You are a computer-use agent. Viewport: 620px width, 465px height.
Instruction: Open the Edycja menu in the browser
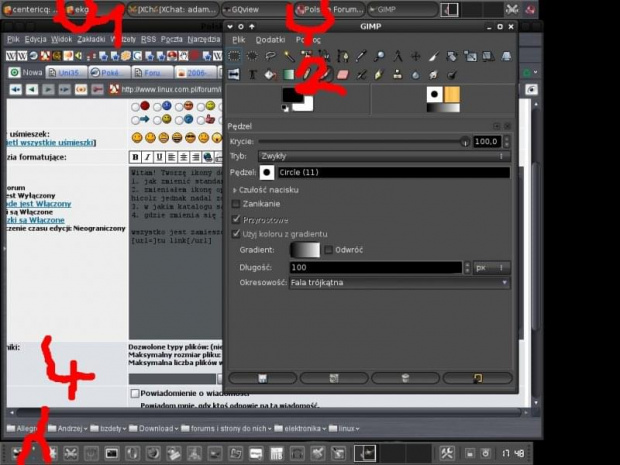point(36,39)
